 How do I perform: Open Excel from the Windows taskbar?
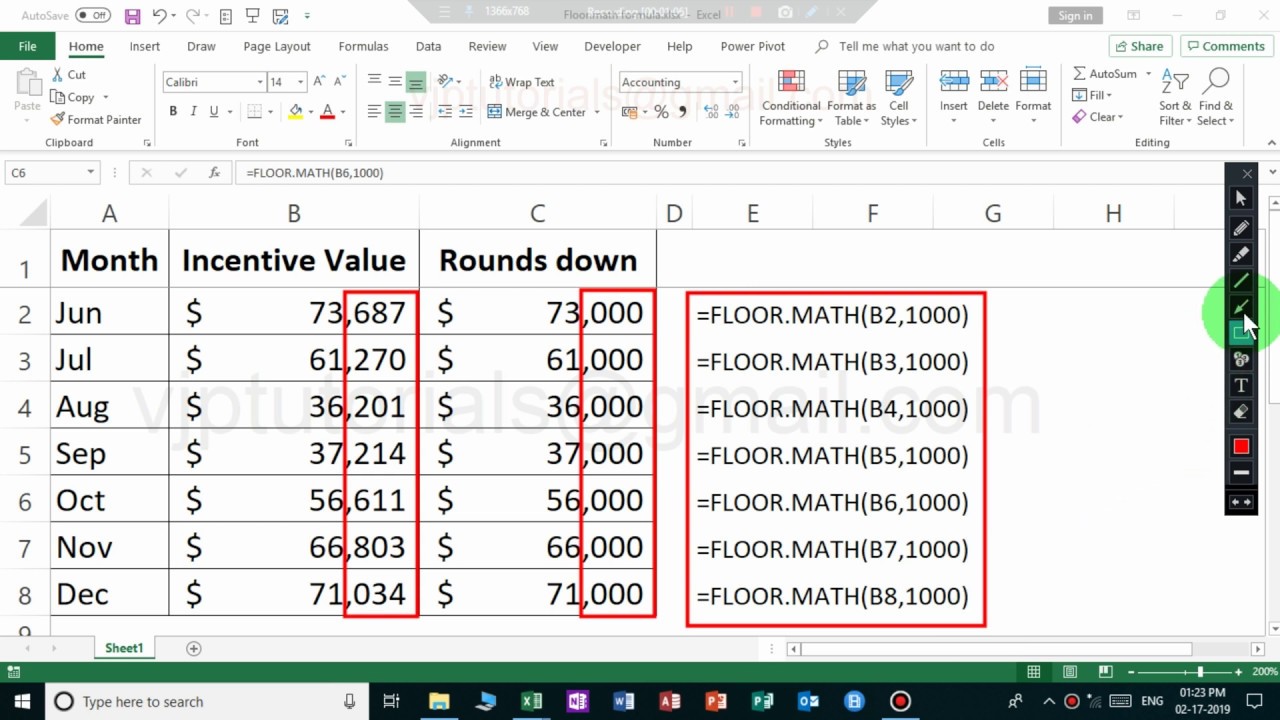(531, 701)
